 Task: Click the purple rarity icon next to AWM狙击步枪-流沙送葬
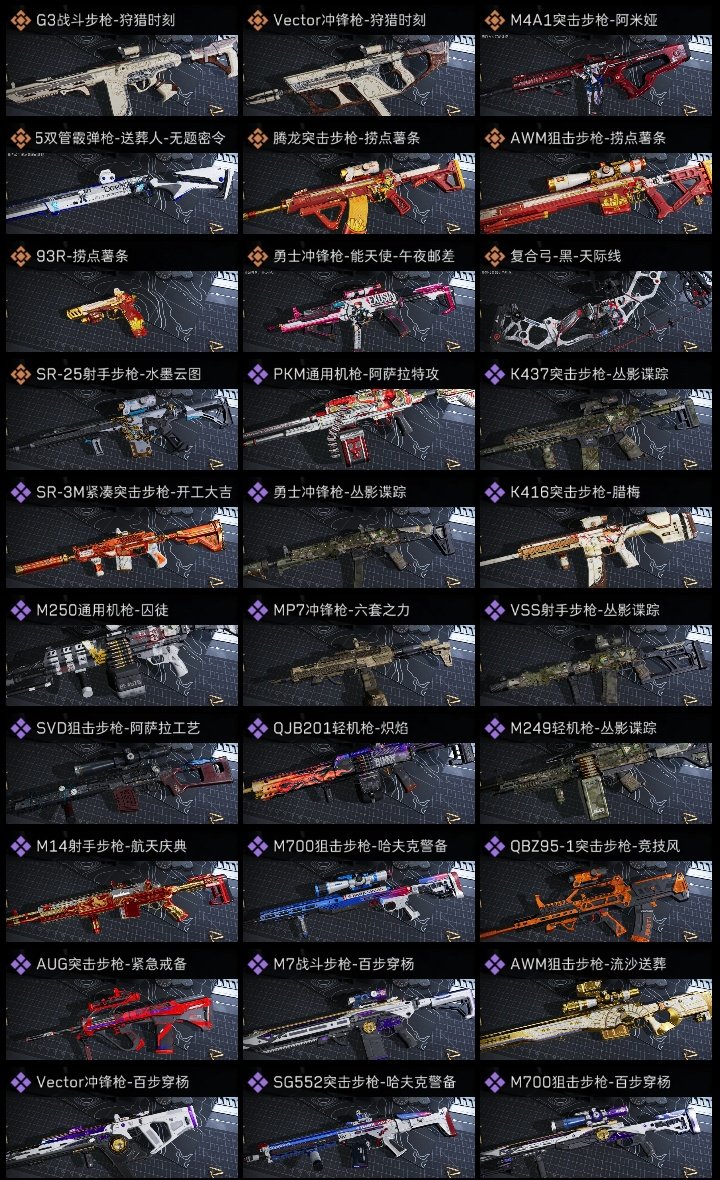(494, 963)
